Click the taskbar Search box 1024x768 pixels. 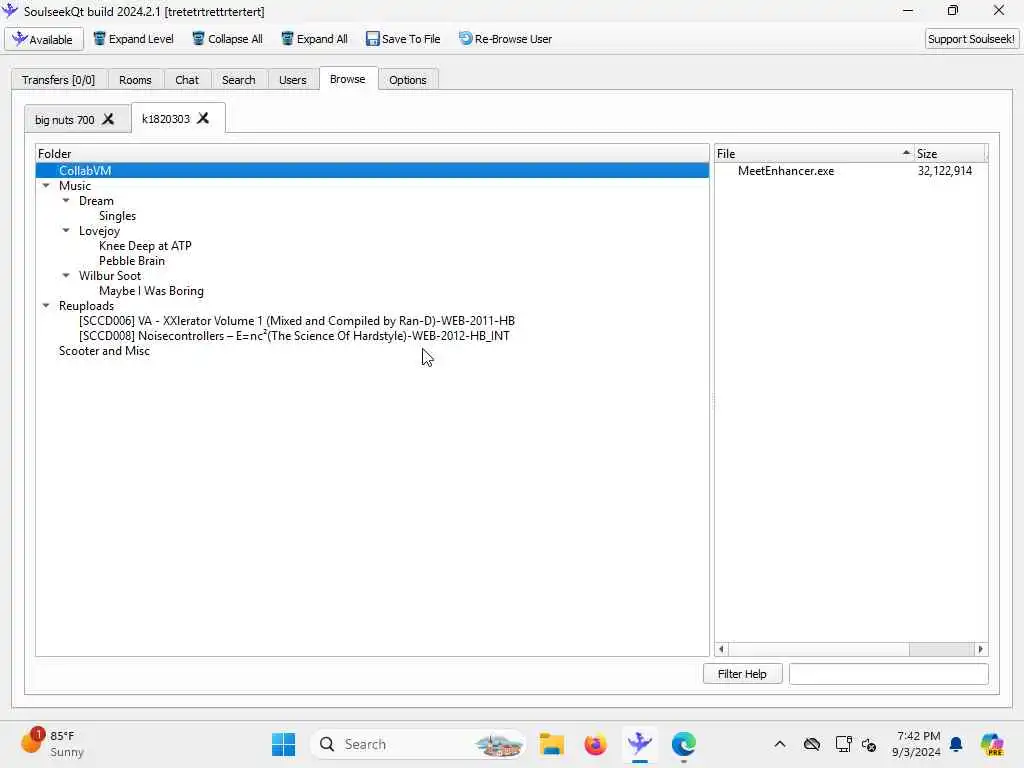tap(418, 744)
